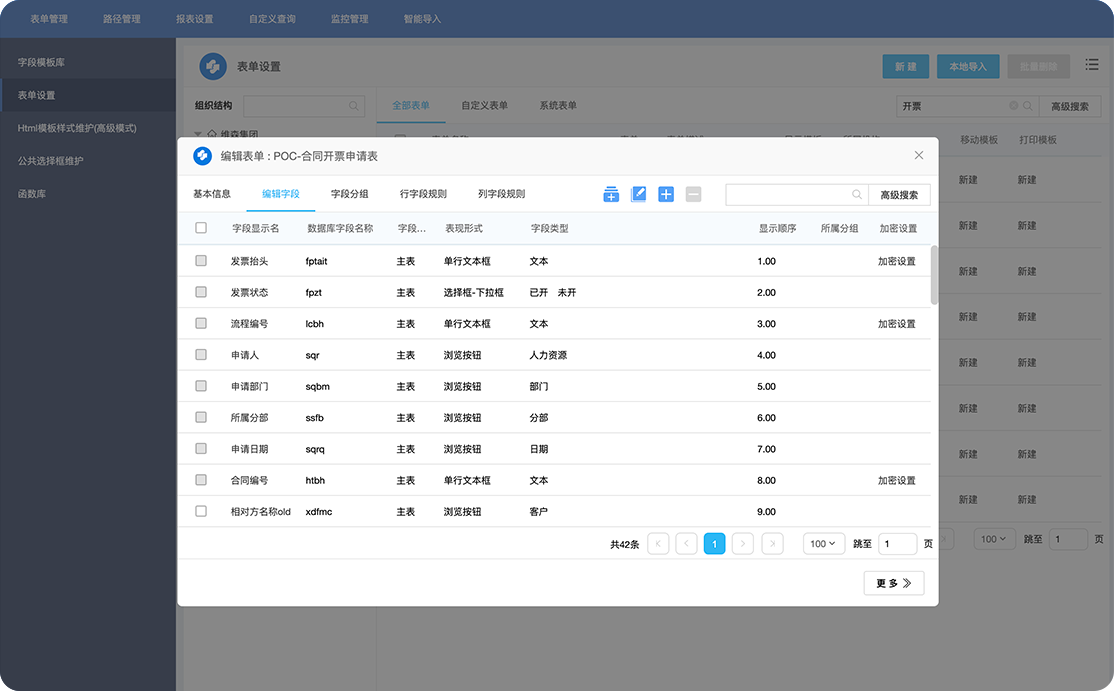Open the 基本信息 tab
Viewport: 1114px width, 691px height.
pos(212,194)
